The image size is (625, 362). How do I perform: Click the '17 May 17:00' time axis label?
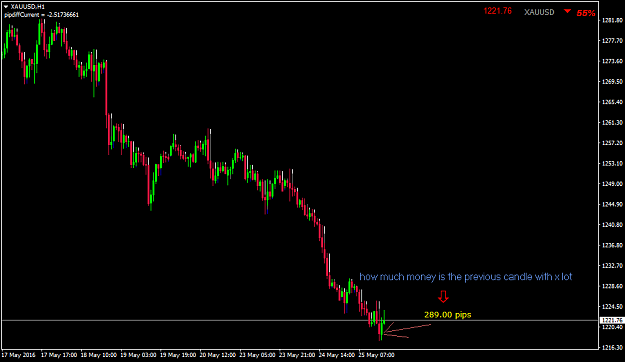(59, 355)
